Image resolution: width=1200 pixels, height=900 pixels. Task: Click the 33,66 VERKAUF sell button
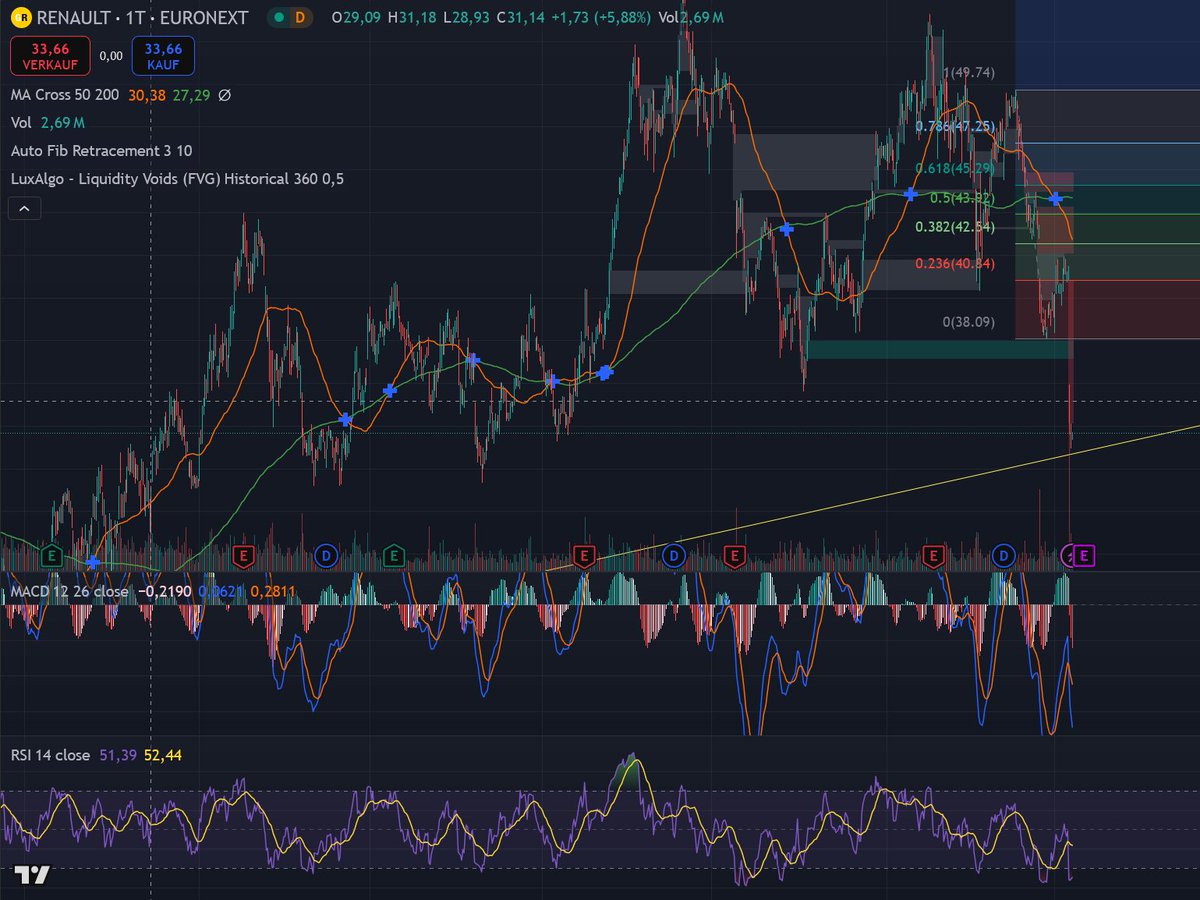(x=50, y=55)
